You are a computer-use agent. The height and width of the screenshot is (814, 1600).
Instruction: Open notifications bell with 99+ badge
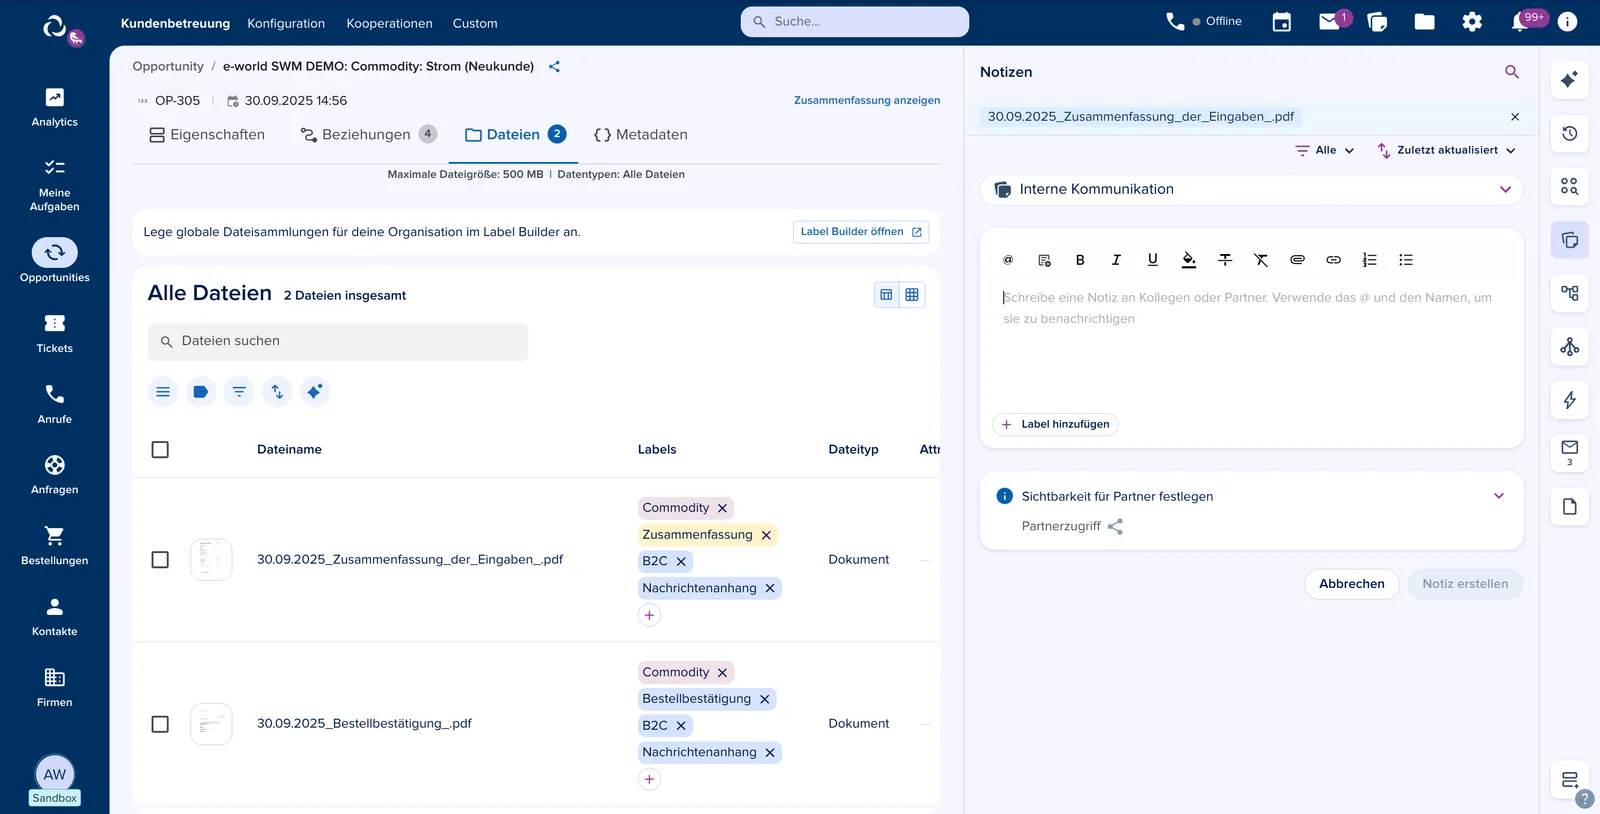[x=1521, y=22]
